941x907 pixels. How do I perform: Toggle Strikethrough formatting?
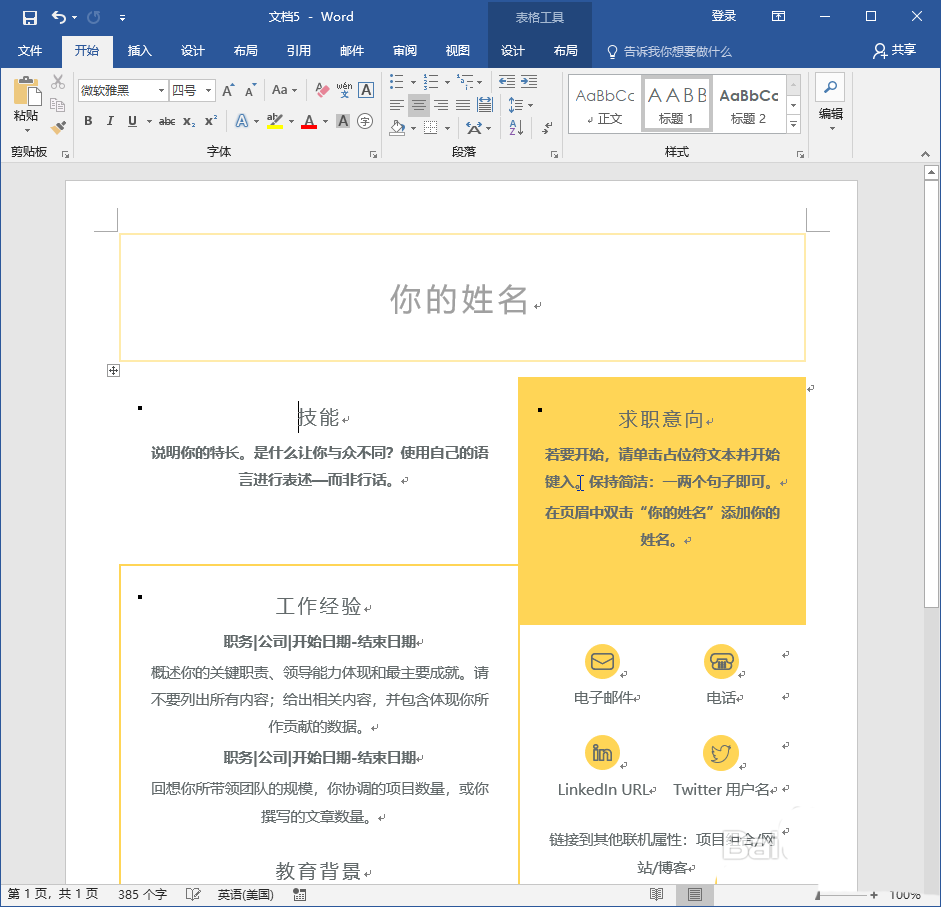coord(166,121)
